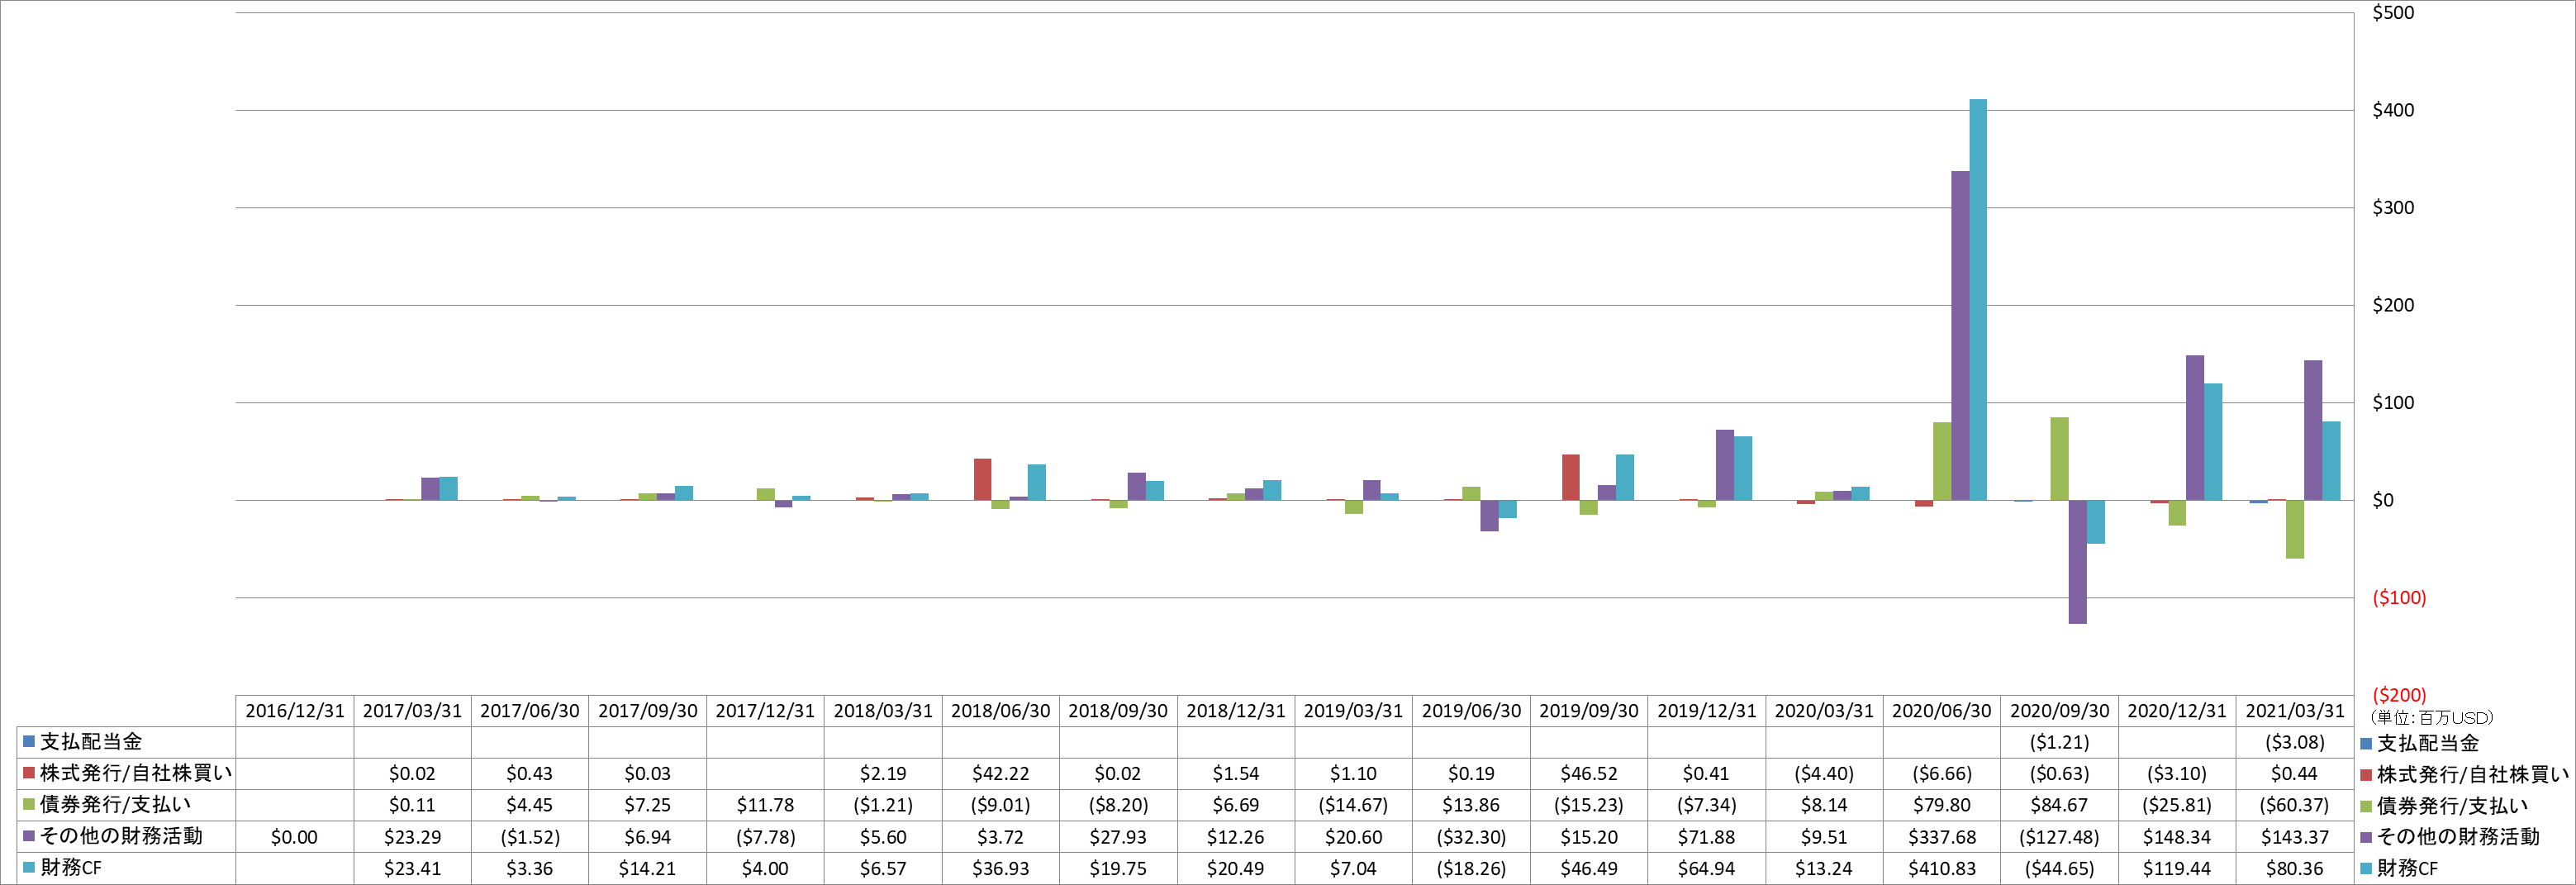Click the $0 axis label
Screen dimensions: 2576x885
tap(2383, 500)
